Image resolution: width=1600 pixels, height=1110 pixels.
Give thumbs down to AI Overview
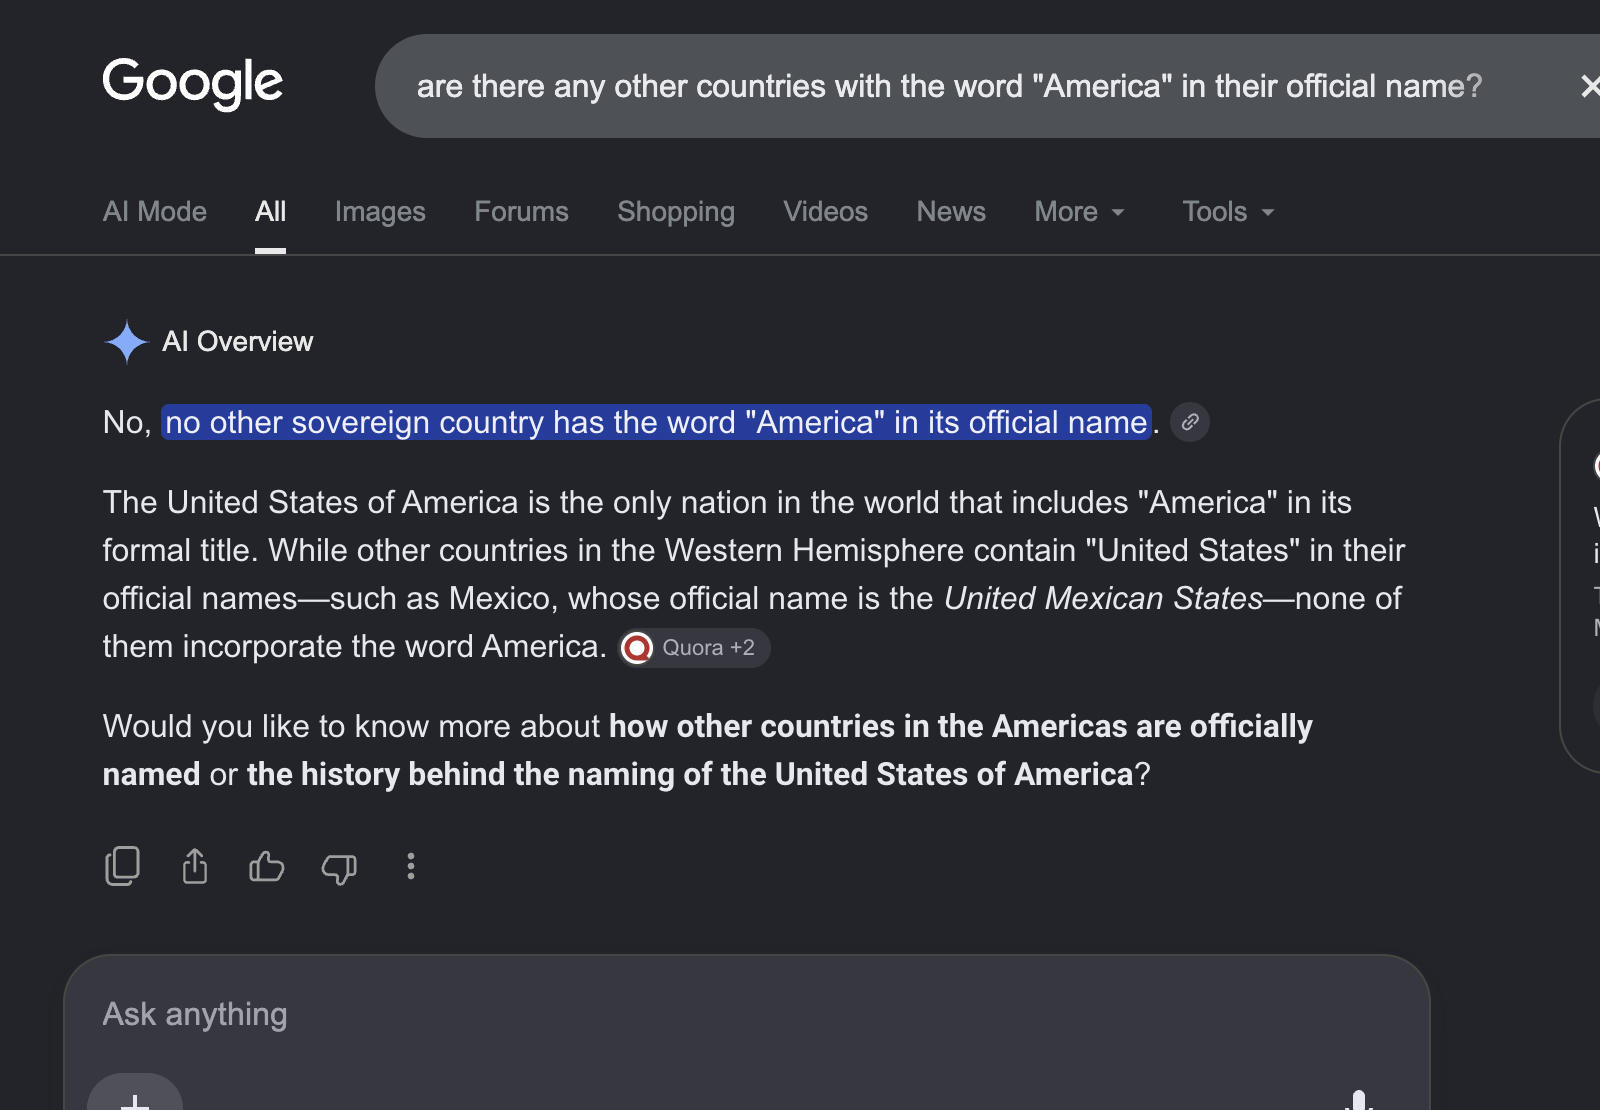(x=339, y=868)
